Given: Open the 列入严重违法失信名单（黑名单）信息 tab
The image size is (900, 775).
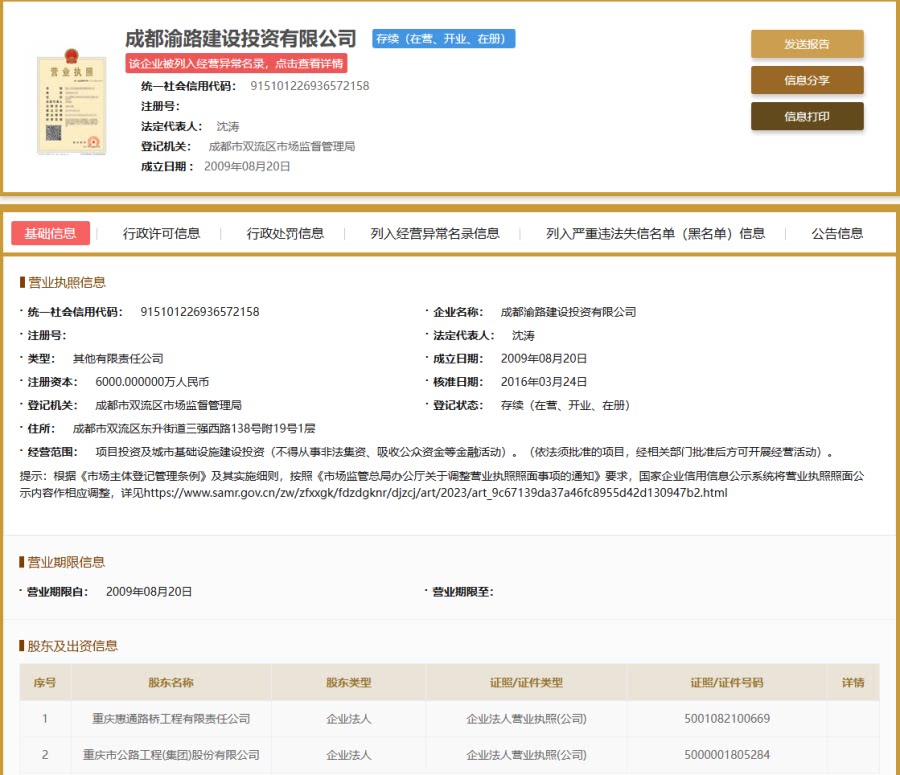Looking at the screenshot, I should click(x=655, y=234).
